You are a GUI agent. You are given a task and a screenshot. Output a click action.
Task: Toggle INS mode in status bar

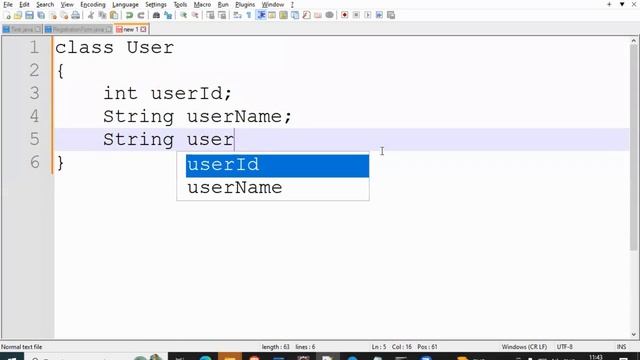click(x=621, y=347)
